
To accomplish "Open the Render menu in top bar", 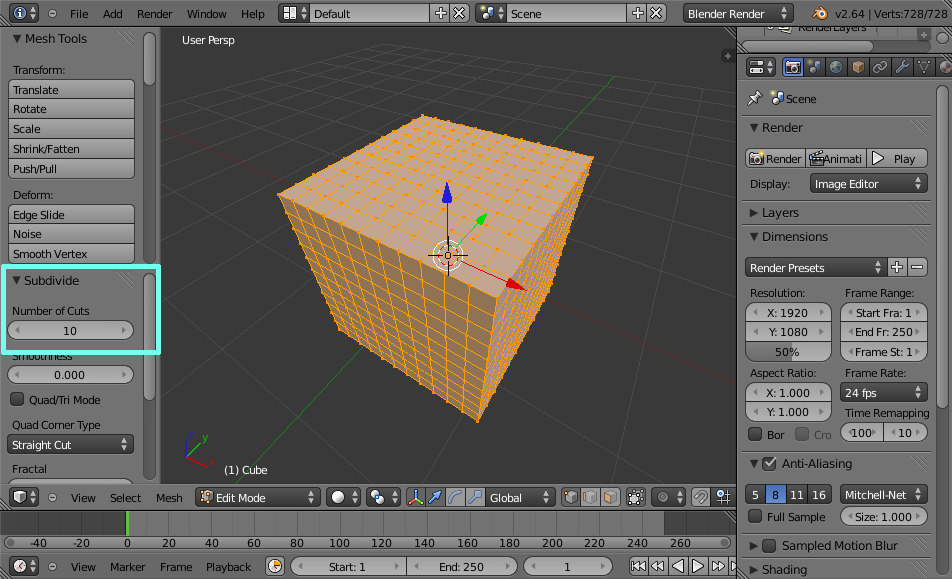I will coord(154,14).
